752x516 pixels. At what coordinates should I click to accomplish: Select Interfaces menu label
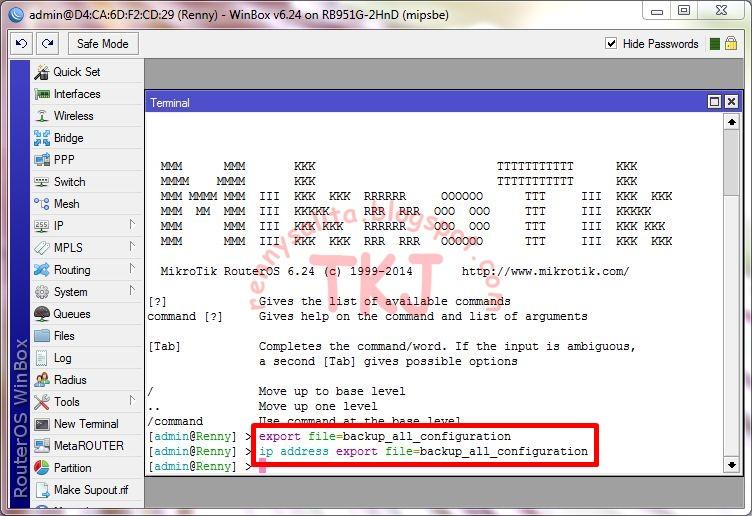coord(77,94)
